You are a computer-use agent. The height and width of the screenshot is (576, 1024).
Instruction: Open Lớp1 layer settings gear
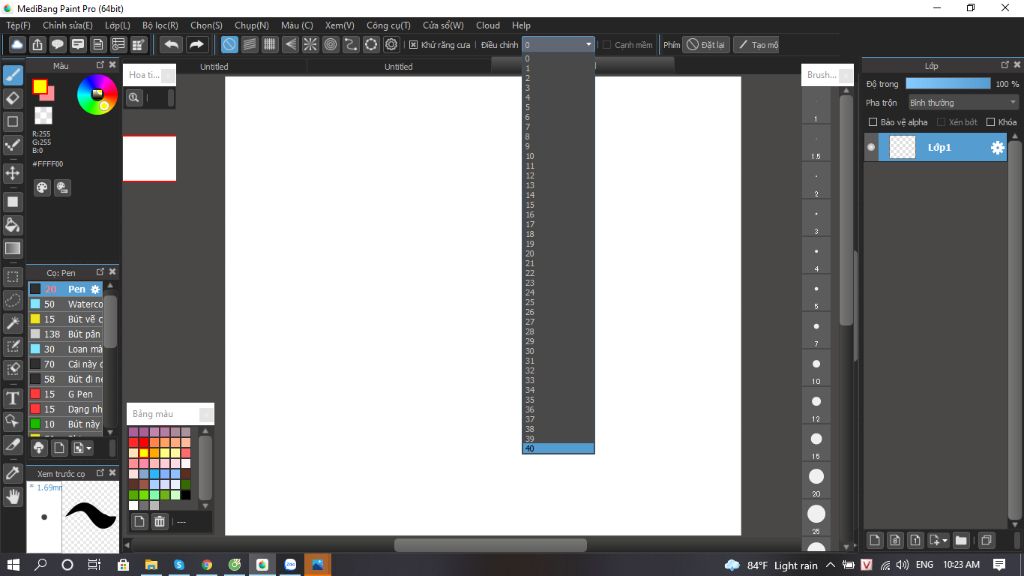[997, 148]
